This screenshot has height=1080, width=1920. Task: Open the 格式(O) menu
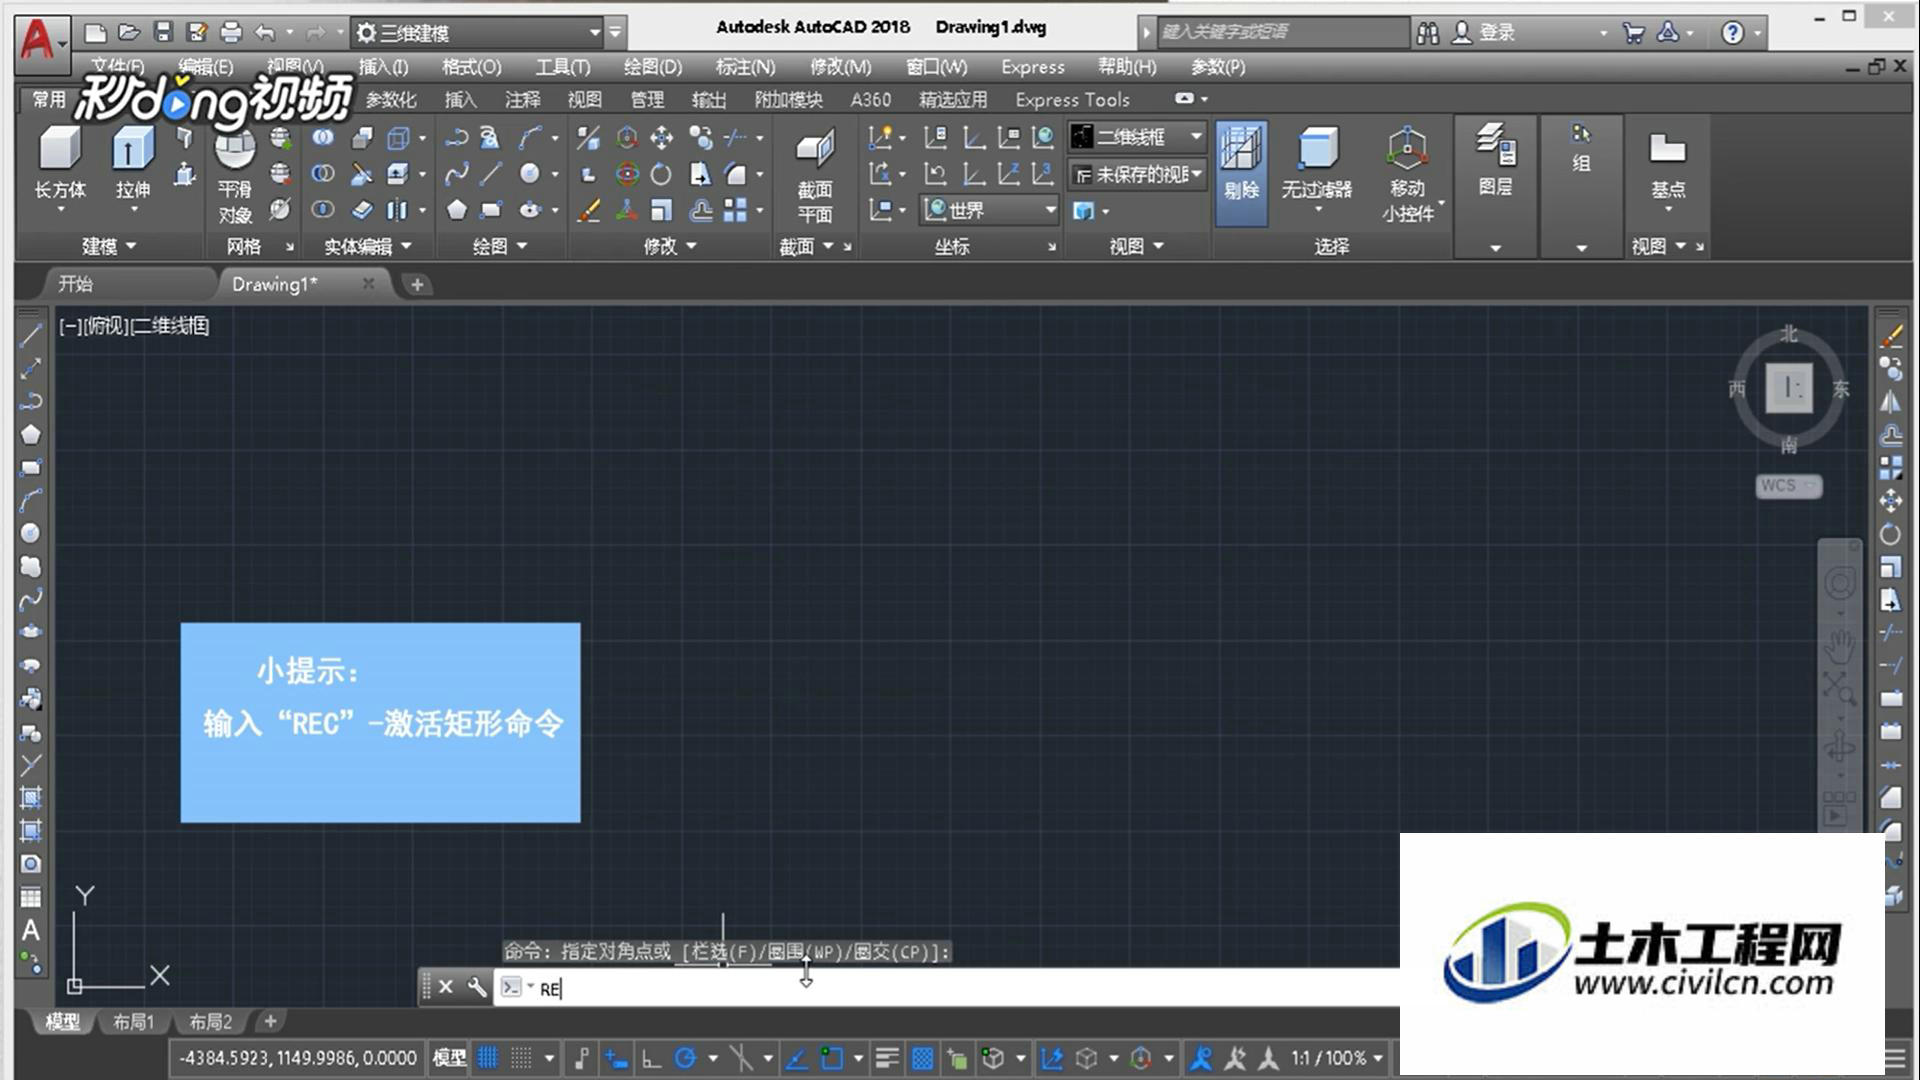click(x=471, y=67)
